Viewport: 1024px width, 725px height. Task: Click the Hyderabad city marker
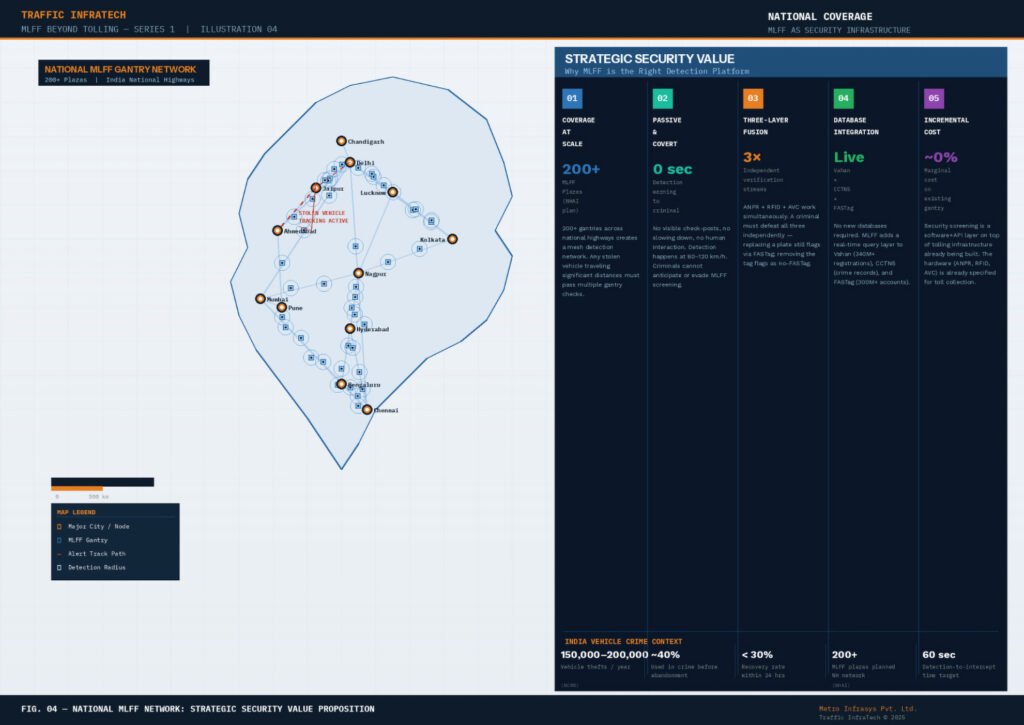click(x=350, y=328)
